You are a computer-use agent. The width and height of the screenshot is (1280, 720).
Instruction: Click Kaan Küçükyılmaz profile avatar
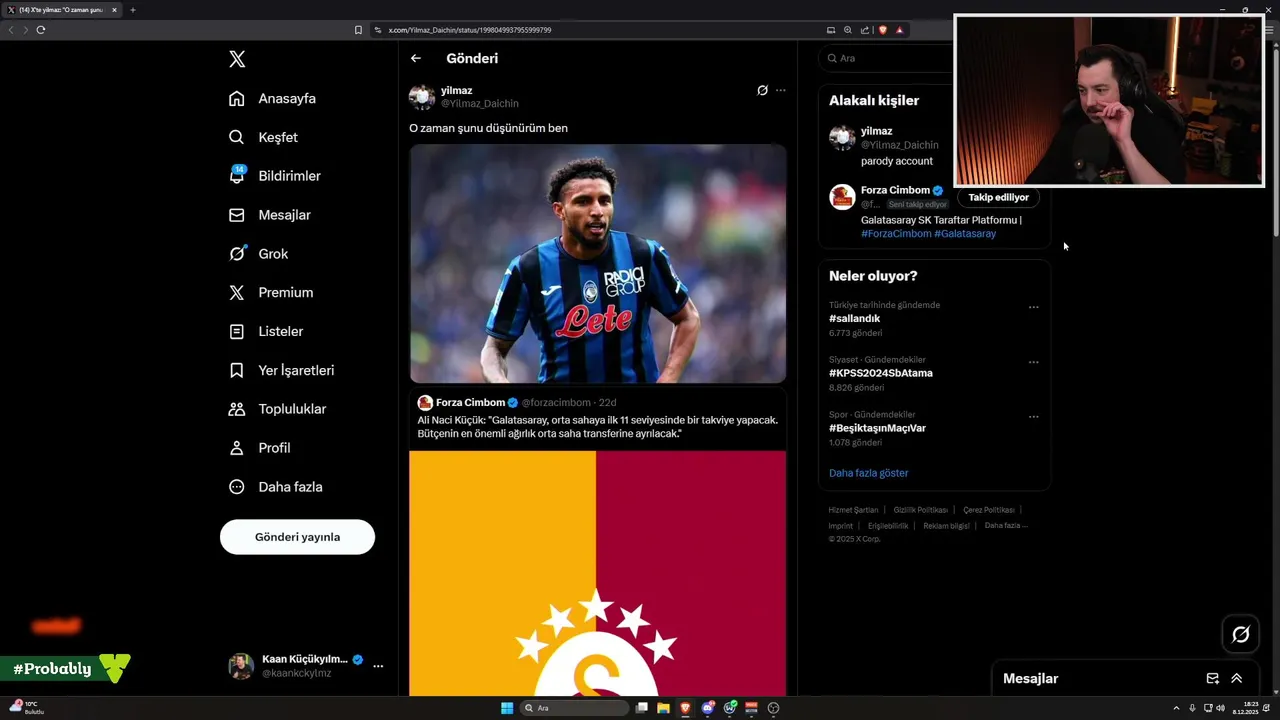point(241,666)
